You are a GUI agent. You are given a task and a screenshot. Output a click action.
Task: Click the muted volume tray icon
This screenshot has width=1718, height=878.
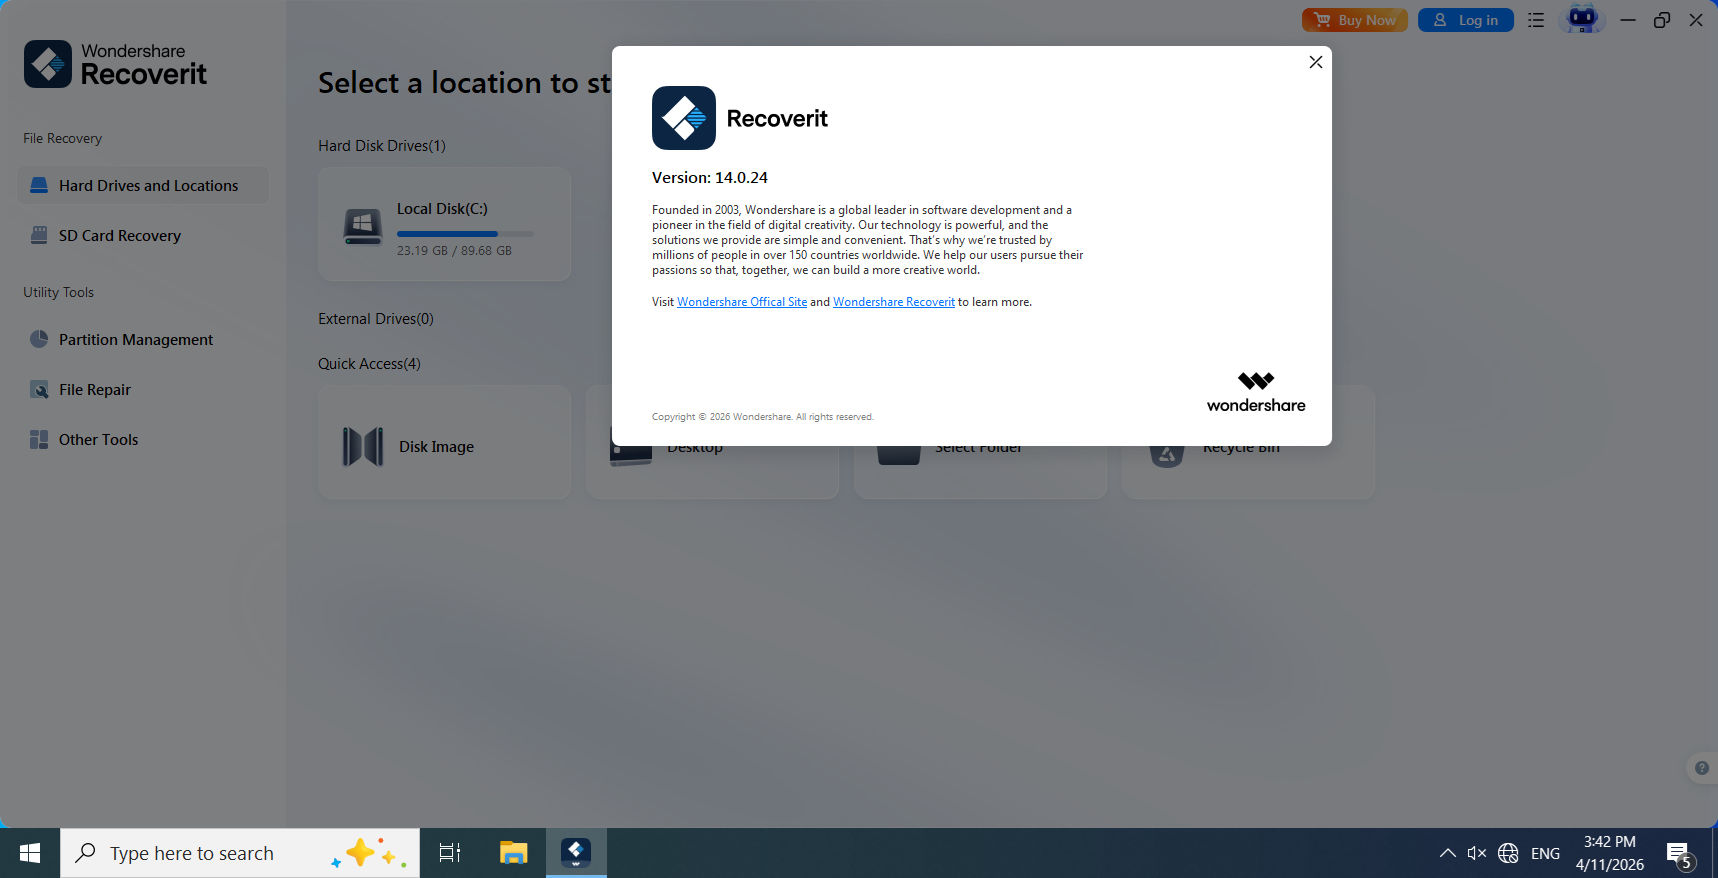point(1477,853)
